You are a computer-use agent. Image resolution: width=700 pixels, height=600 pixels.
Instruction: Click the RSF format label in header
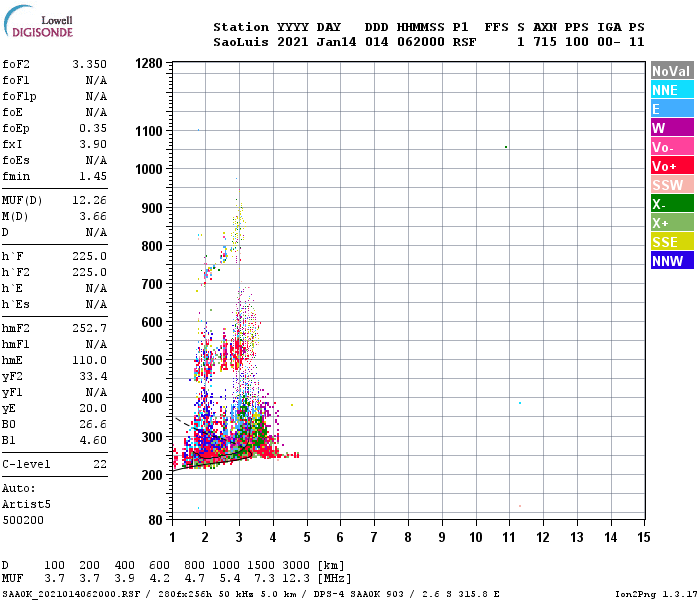[x=464, y=42]
